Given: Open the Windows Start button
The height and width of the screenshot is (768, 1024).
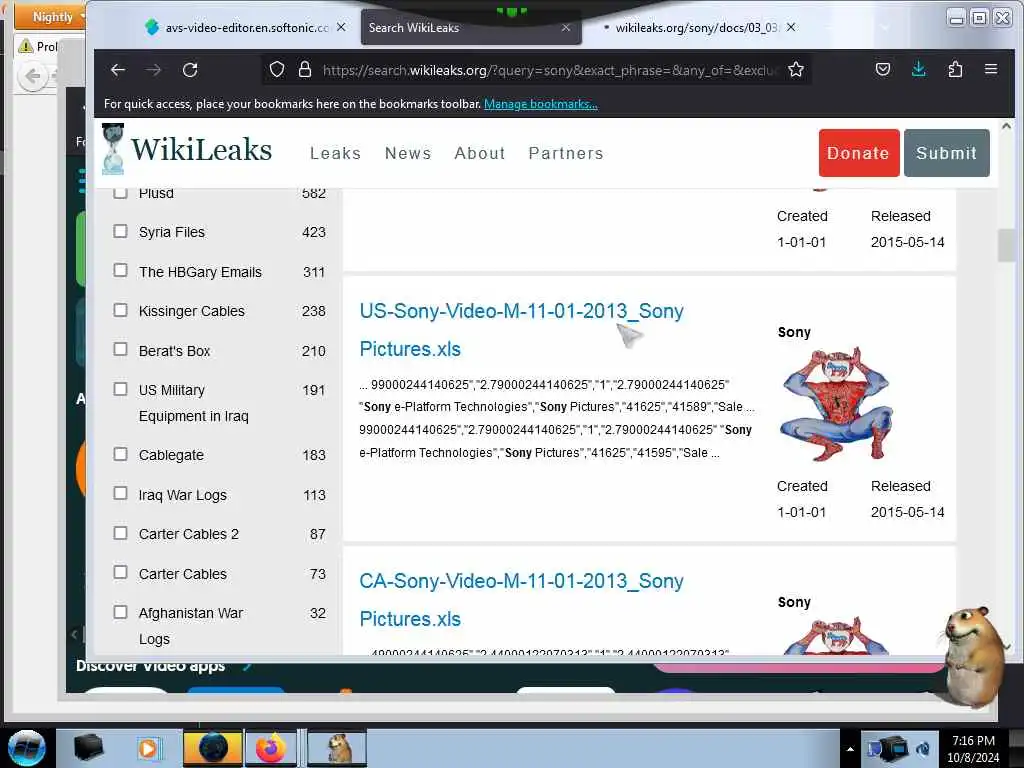Looking at the screenshot, I should pyautogui.click(x=26, y=748).
